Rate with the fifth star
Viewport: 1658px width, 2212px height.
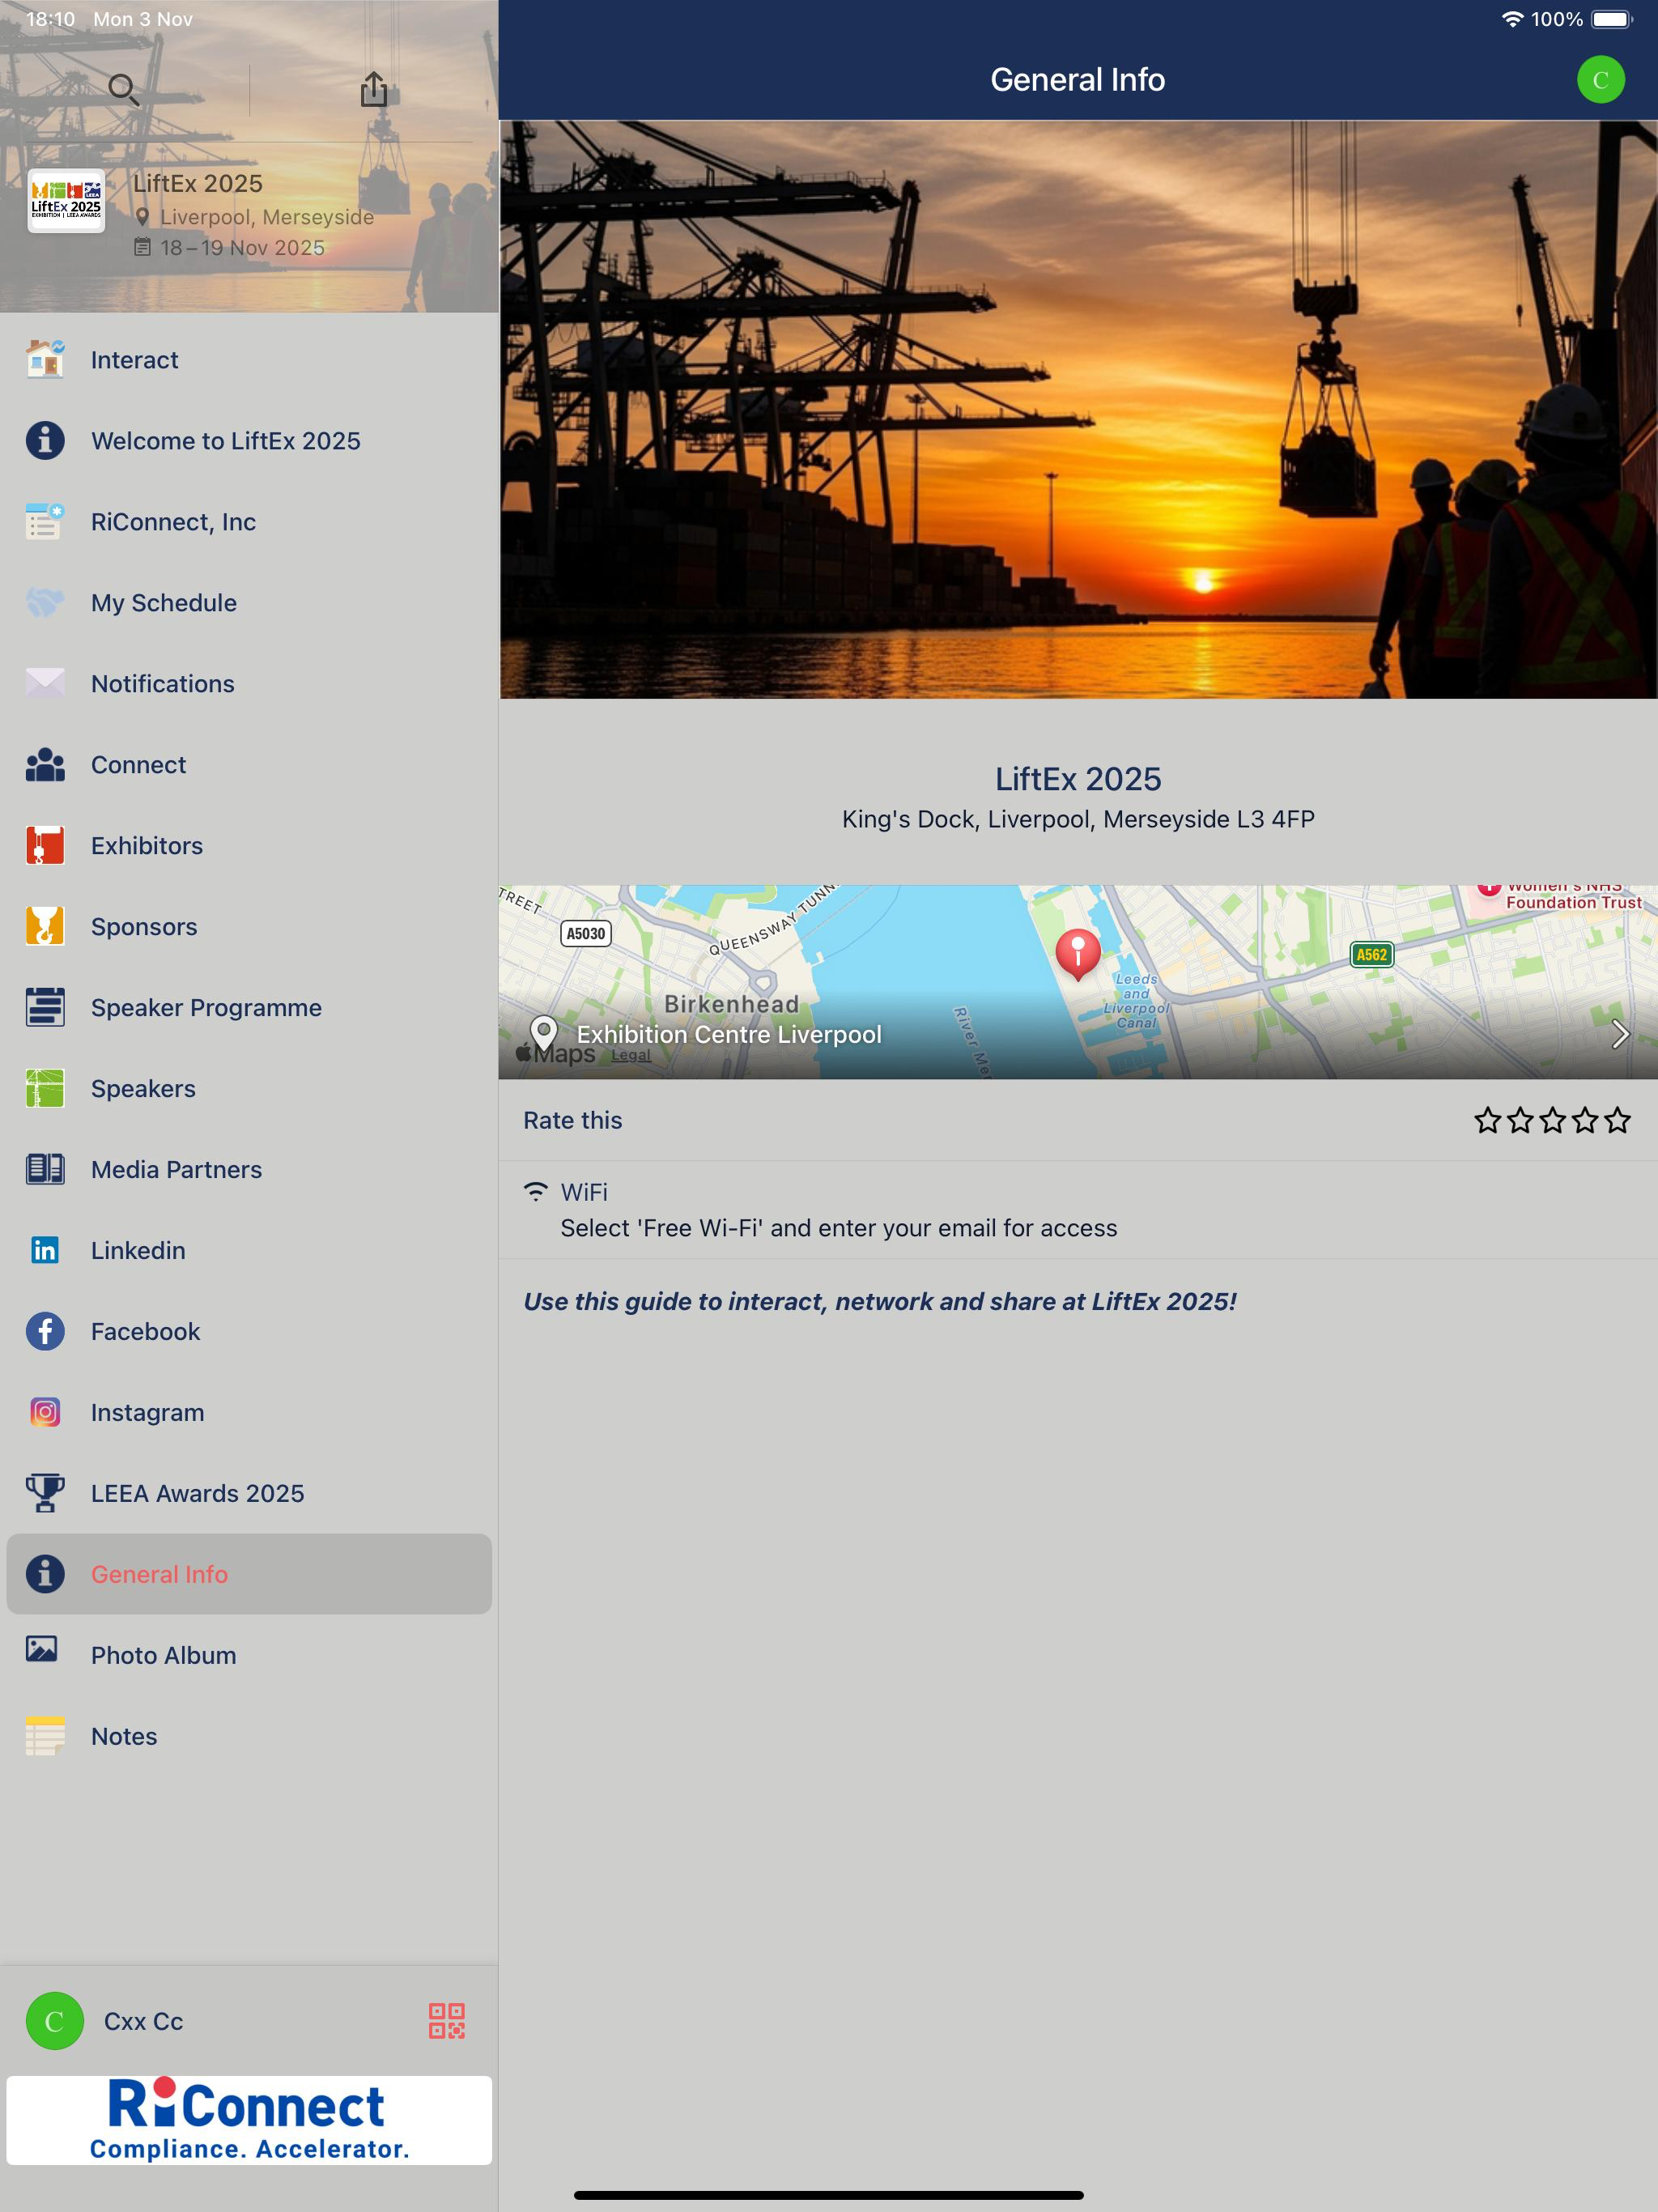pos(1617,1120)
